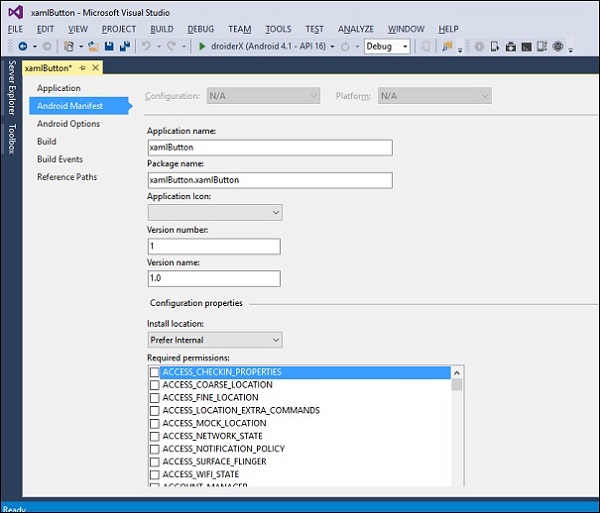The width and height of the screenshot is (600, 513).
Task: Open the BUILD menu
Action: pos(162,29)
